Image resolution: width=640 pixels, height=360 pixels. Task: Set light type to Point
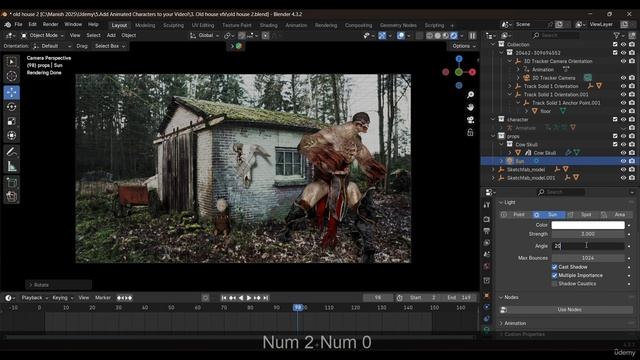pyautogui.click(x=515, y=215)
